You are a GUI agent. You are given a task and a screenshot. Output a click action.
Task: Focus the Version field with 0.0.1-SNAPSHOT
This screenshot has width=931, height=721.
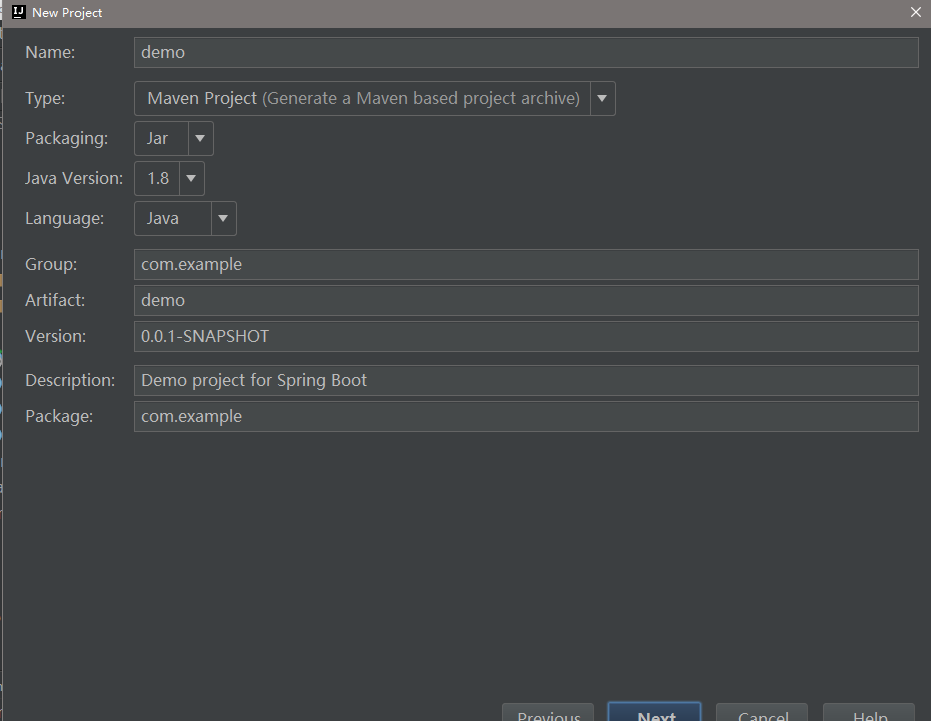tap(526, 336)
